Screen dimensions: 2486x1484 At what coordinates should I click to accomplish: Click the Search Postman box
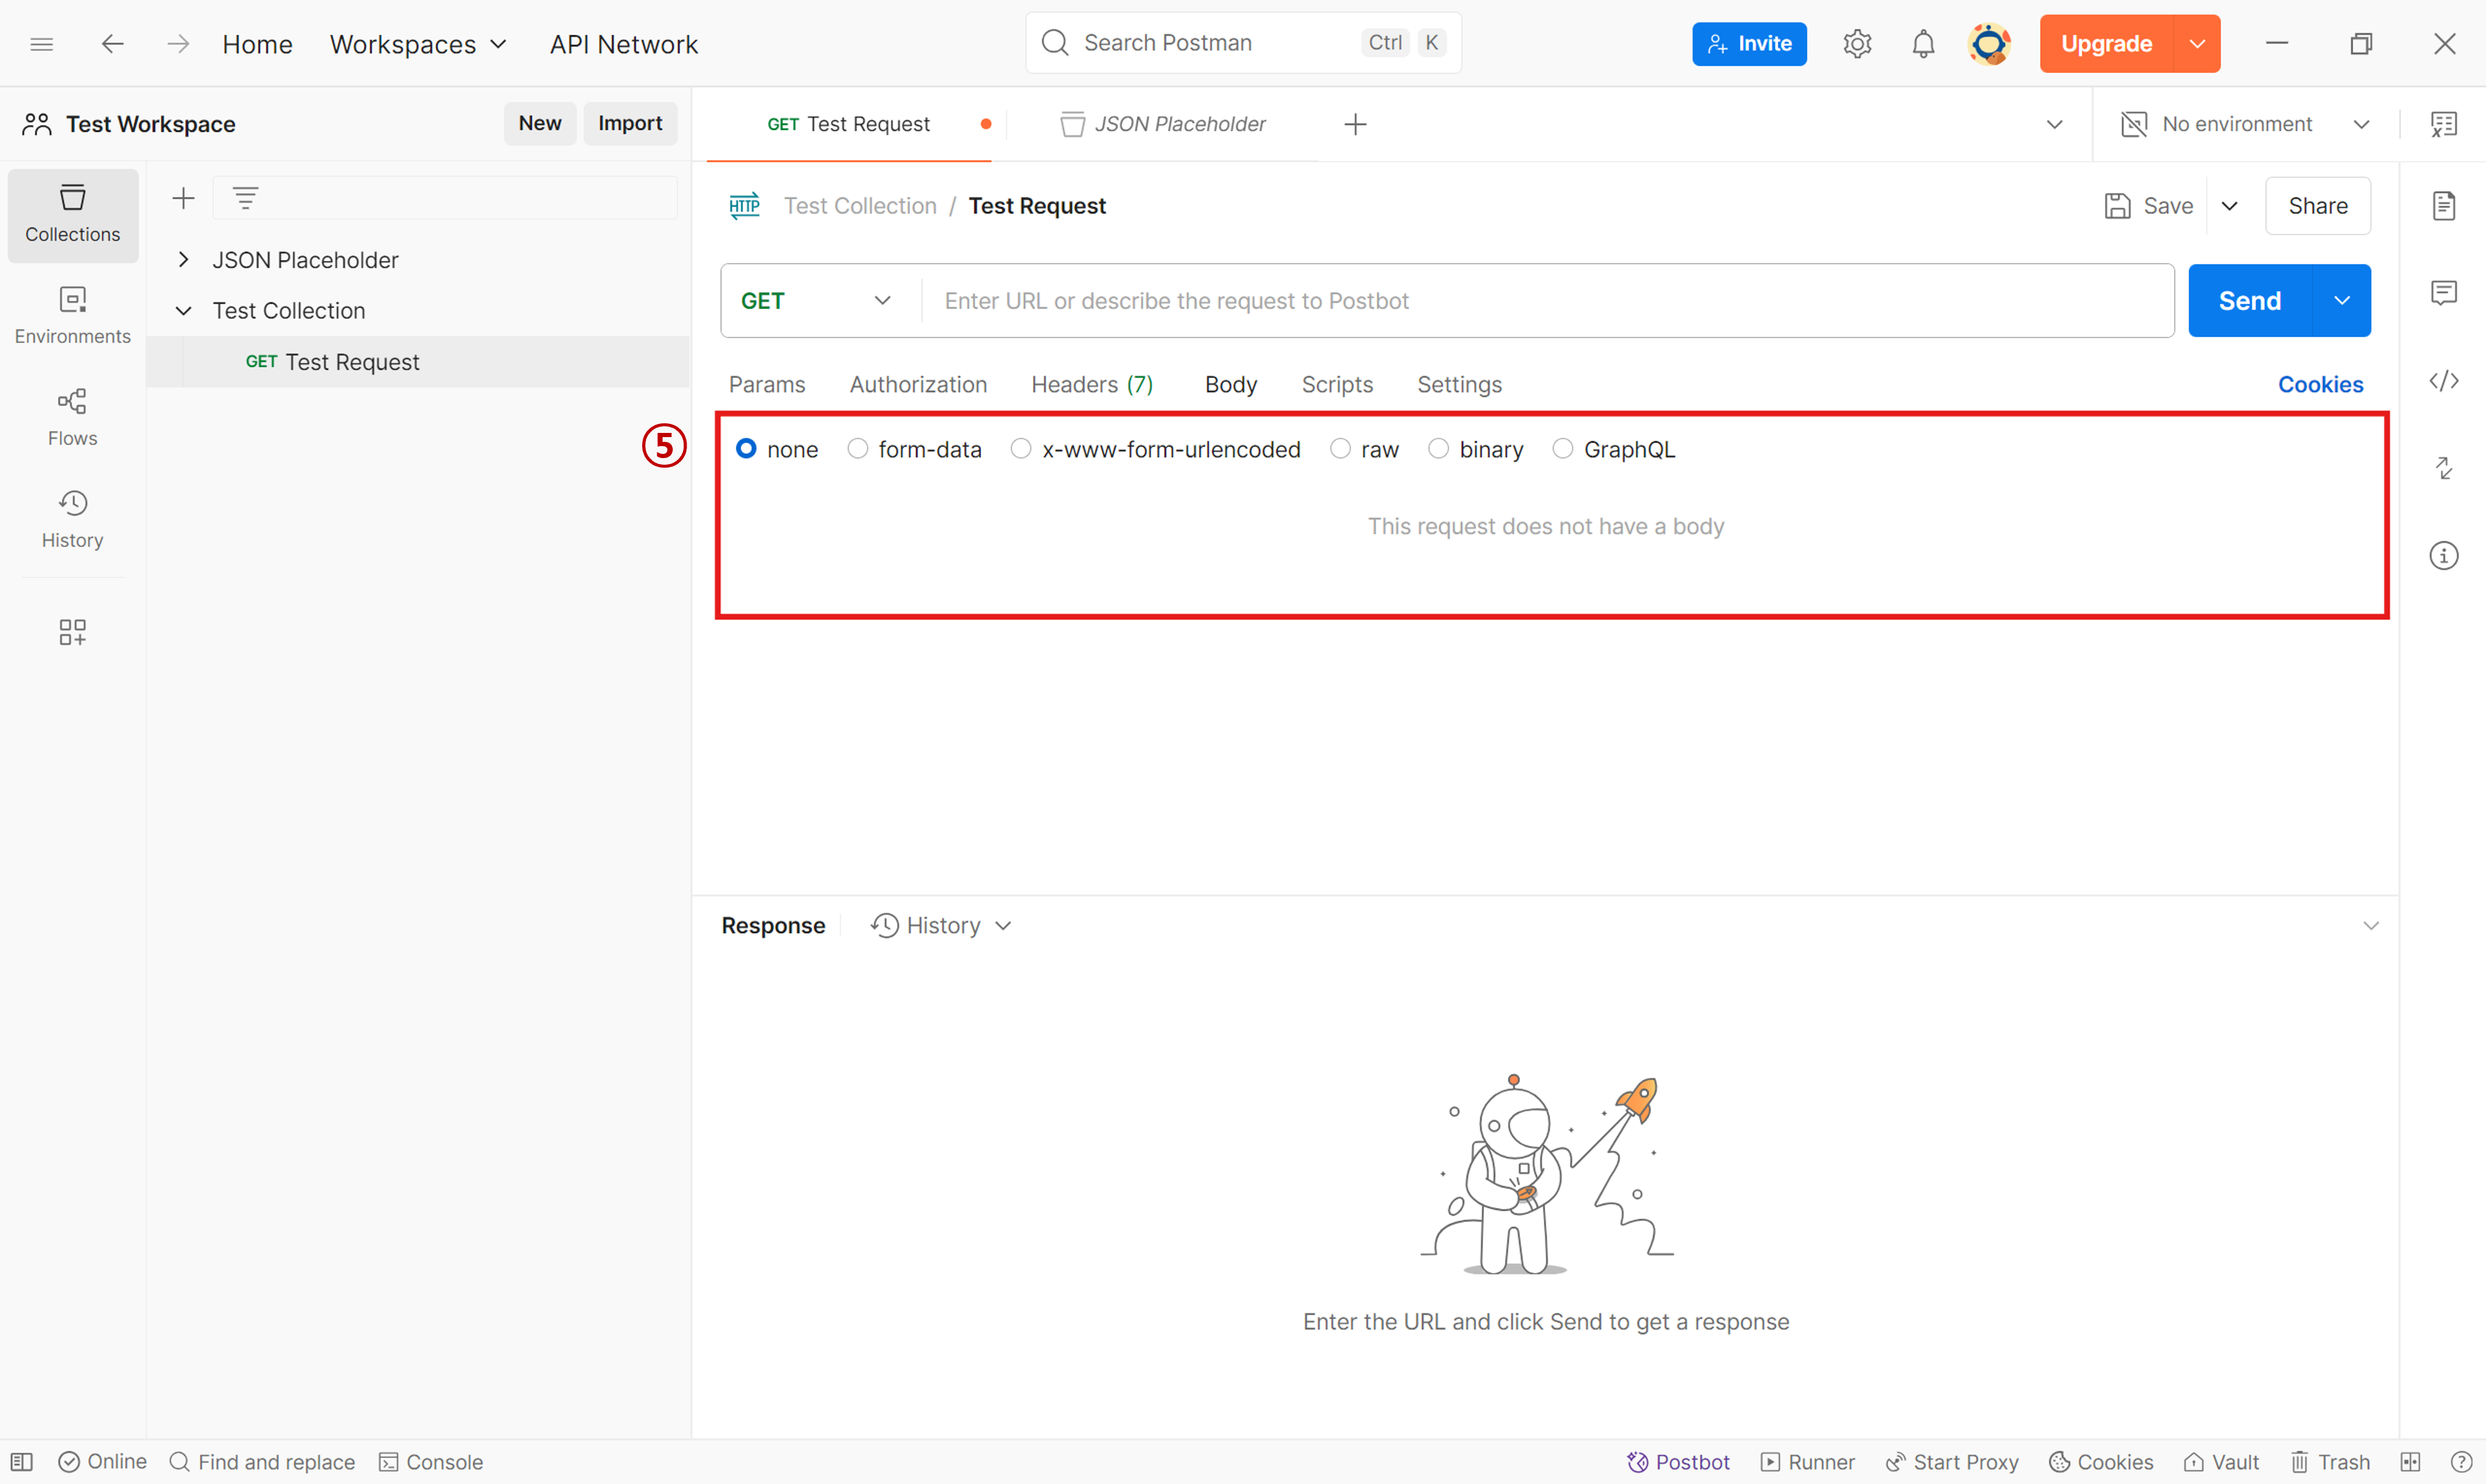click(x=1243, y=43)
